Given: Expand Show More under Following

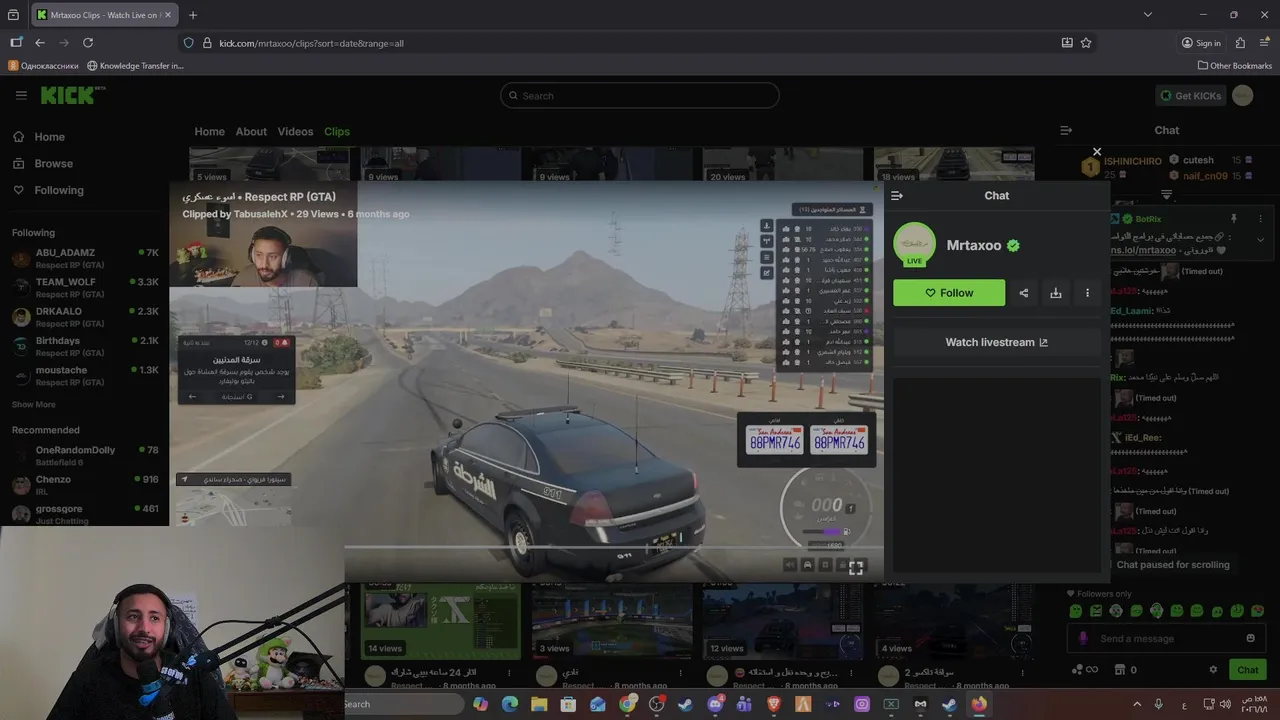Looking at the screenshot, I should click(x=34, y=404).
